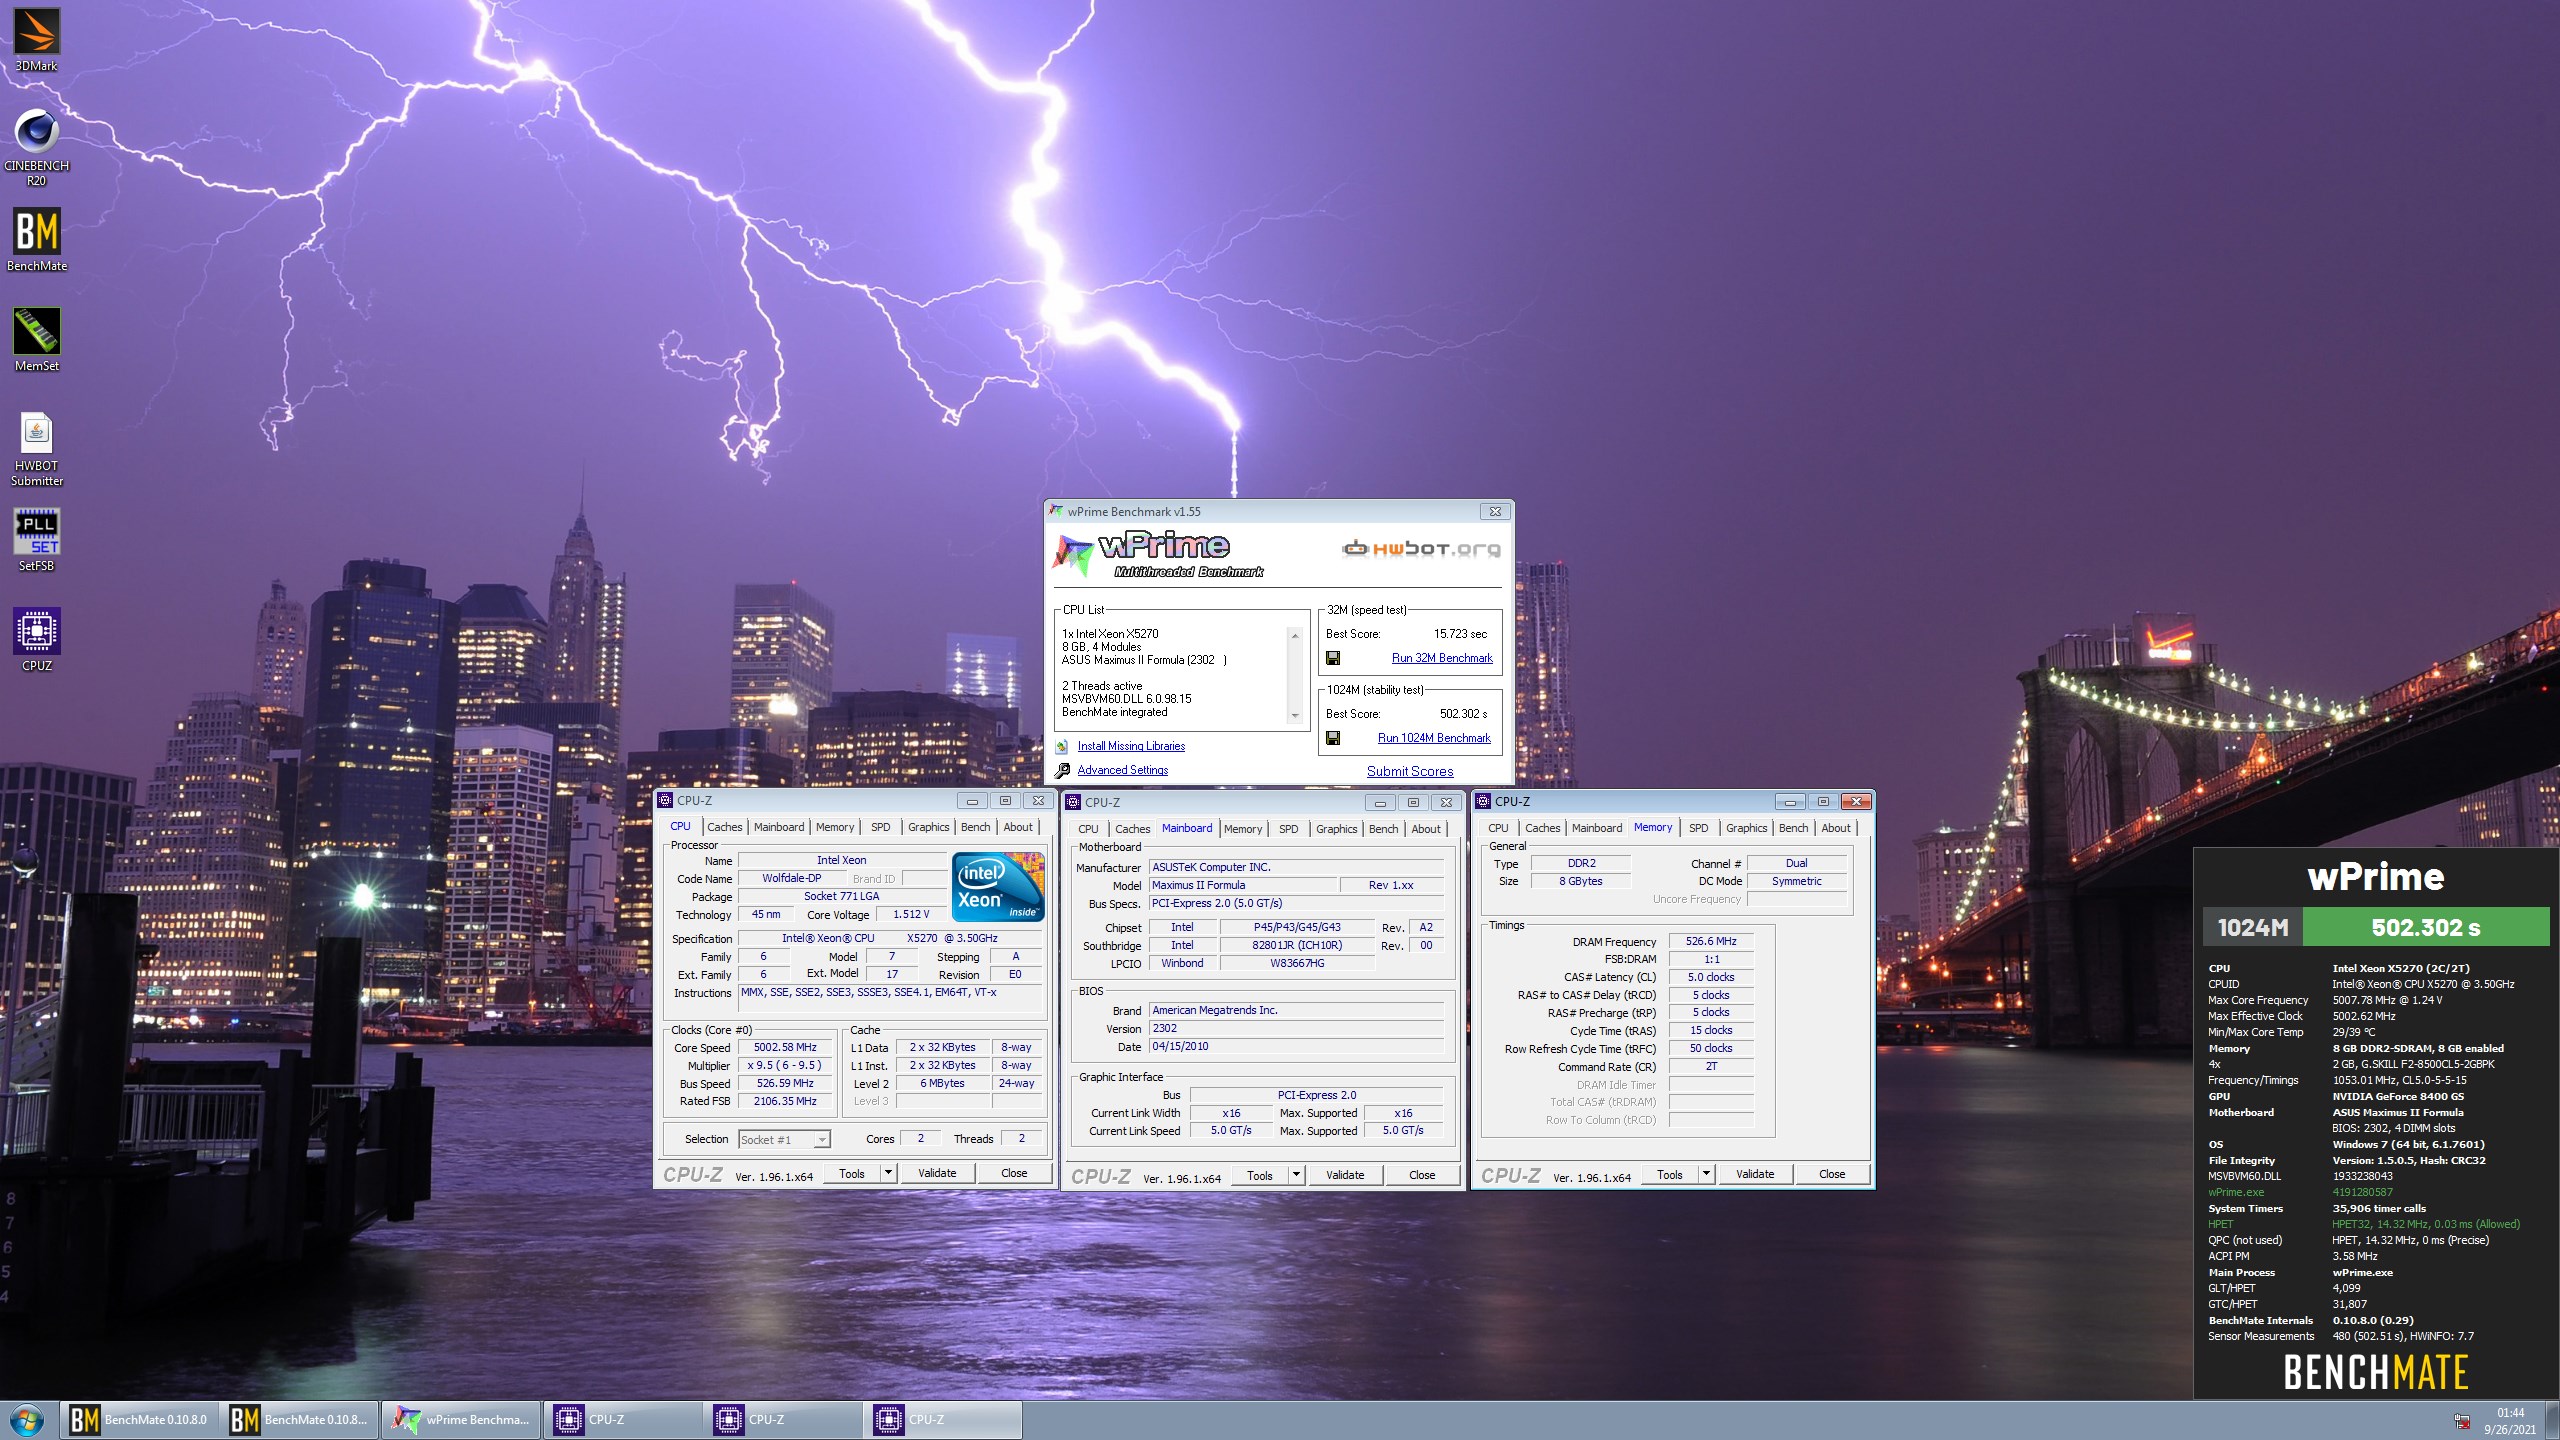Open Tools dropdown arrow in CPU-Z Memory window
The image size is (2560, 1440).
(1706, 1174)
